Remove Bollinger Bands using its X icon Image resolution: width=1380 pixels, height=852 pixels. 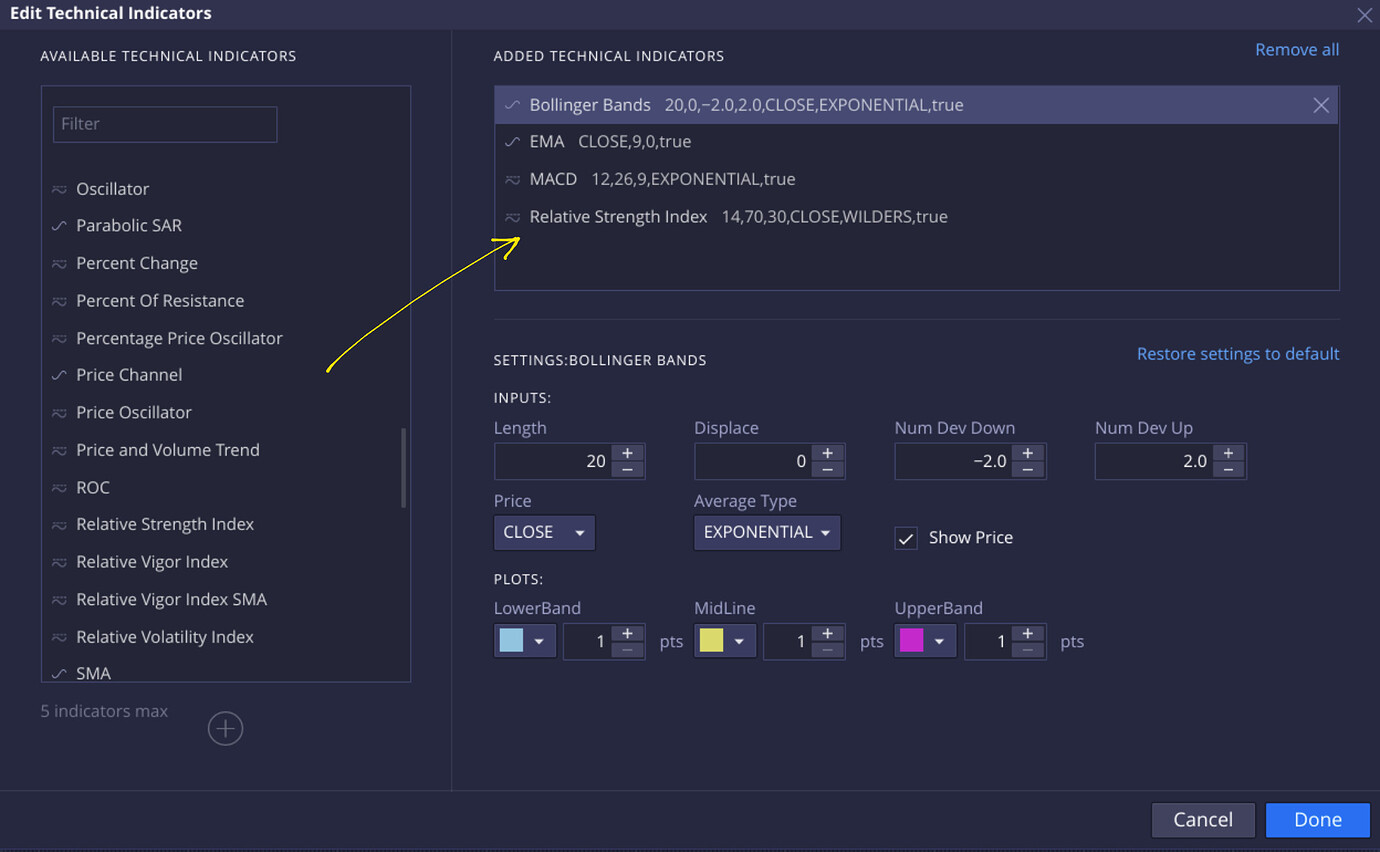[x=1320, y=104]
